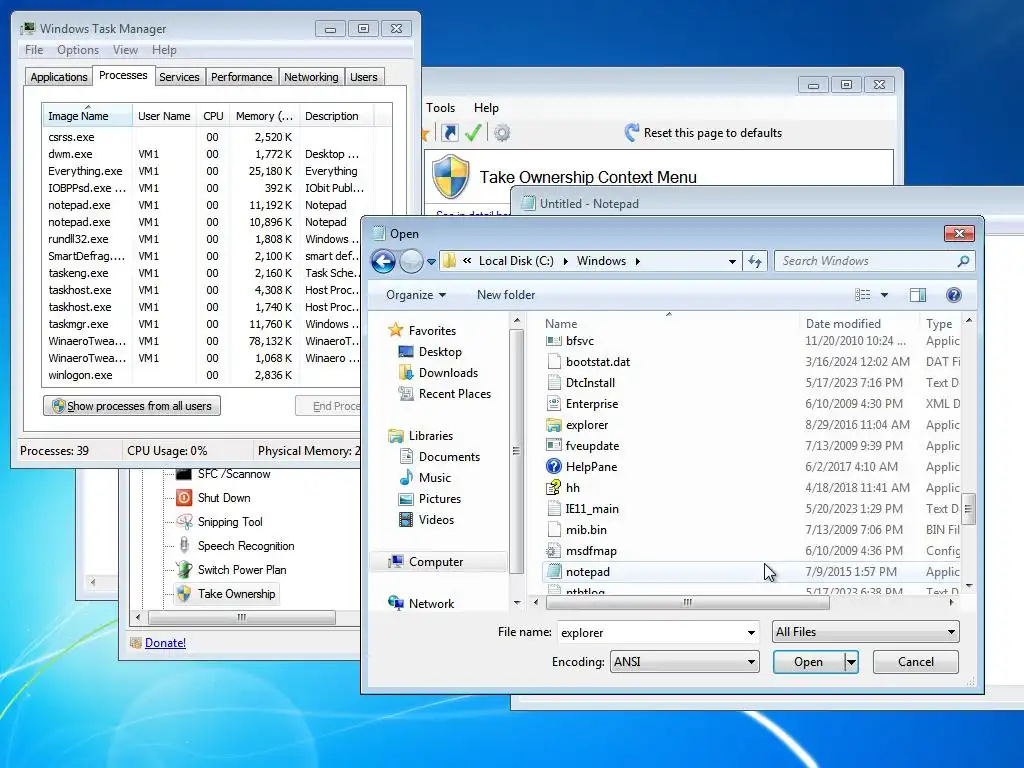
Task: Click gear settings icon in Winaero Tweaker toolbar
Action: (x=502, y=133)
